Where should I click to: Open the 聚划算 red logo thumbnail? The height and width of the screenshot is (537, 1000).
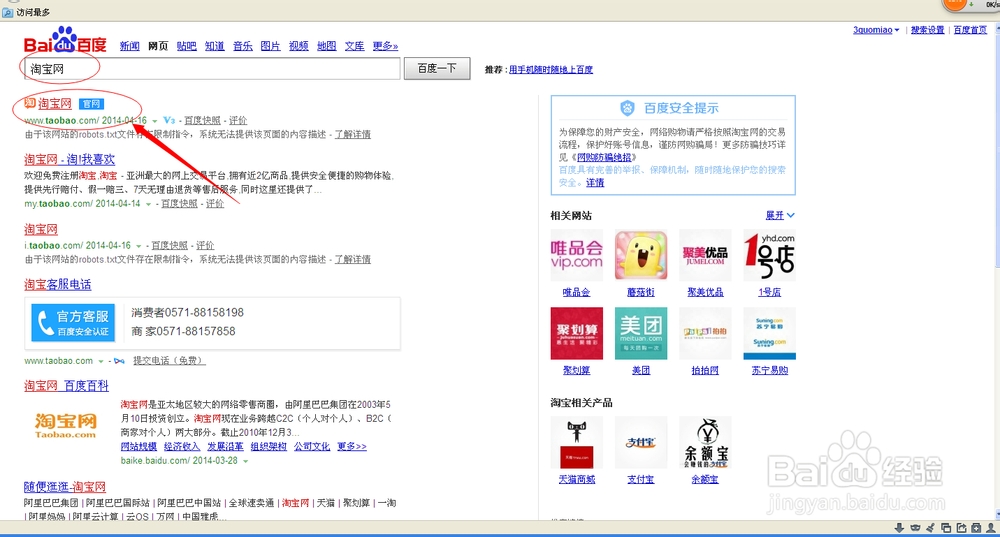pyautogui.click(x=577, y=334)
